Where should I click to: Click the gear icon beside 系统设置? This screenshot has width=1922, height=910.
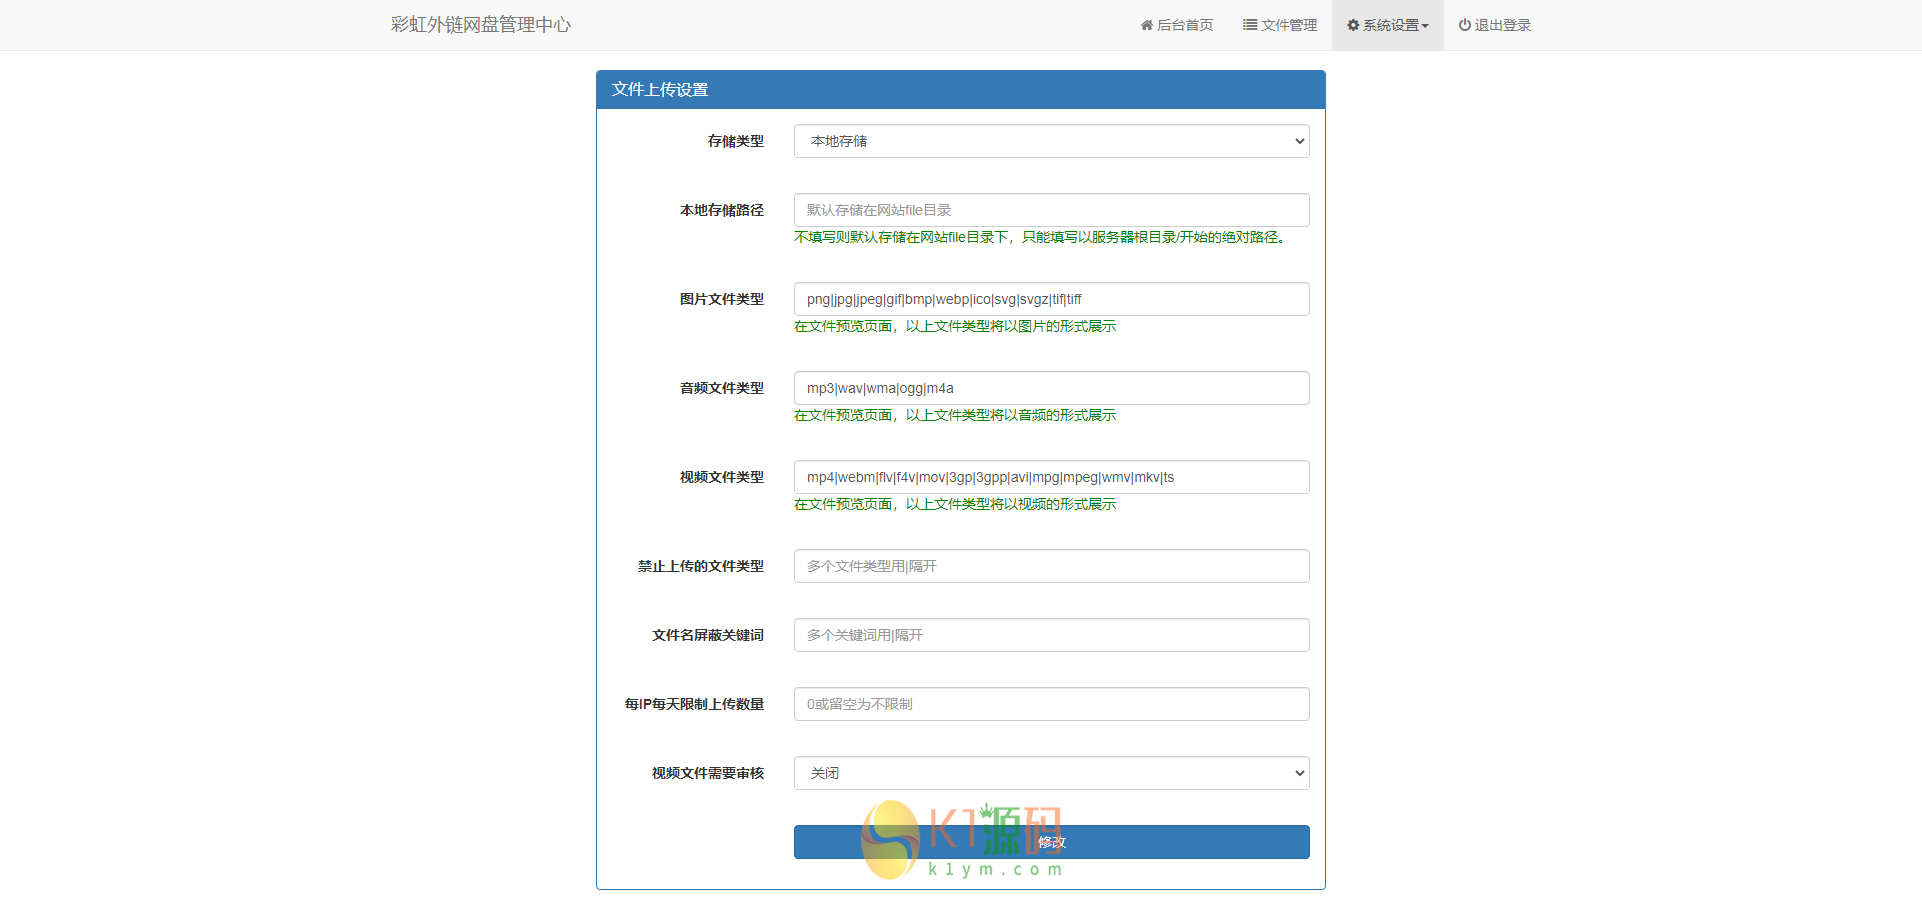[1352, 25]
